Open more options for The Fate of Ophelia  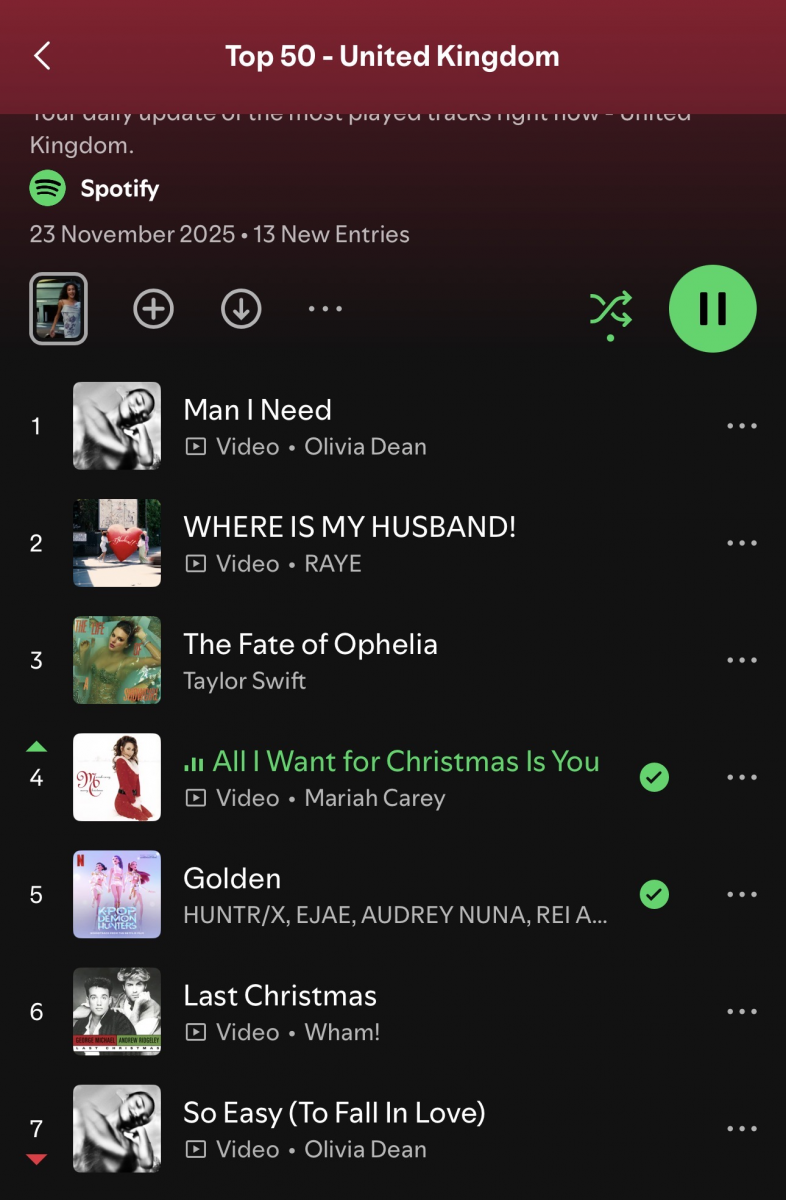click(x=742, y=660)
